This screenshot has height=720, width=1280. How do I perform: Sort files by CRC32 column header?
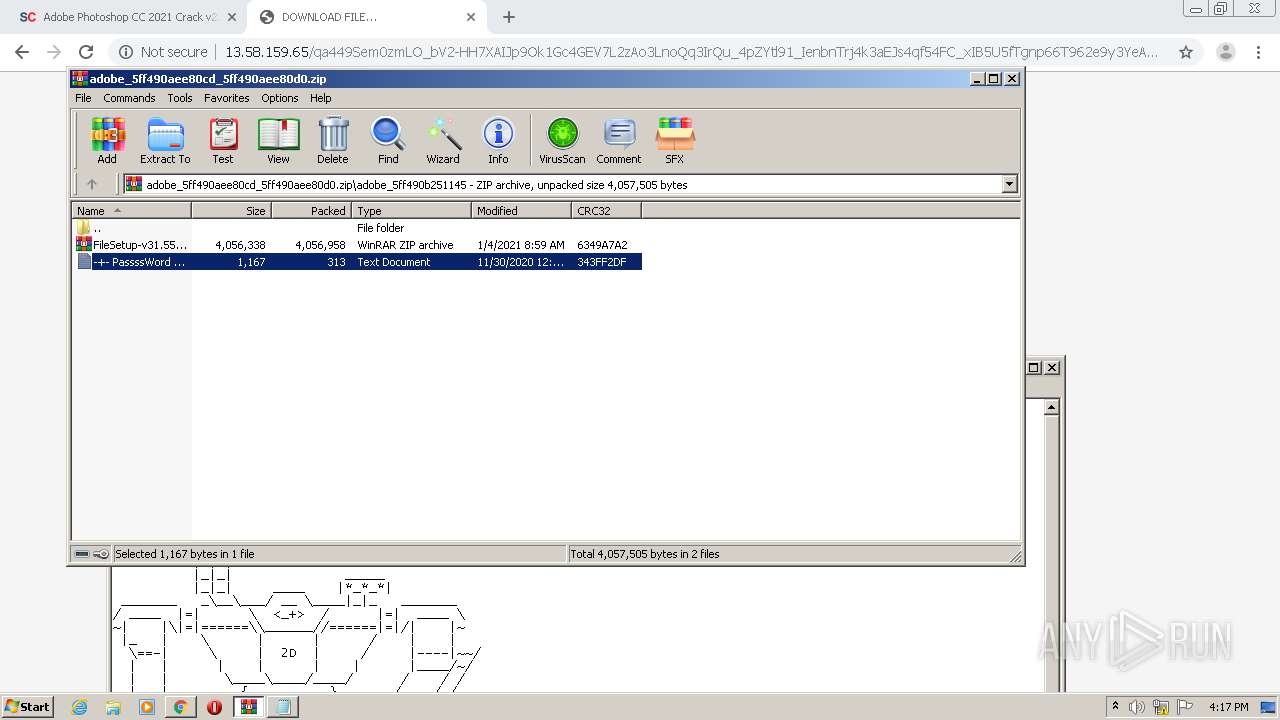tap(606, 211)
